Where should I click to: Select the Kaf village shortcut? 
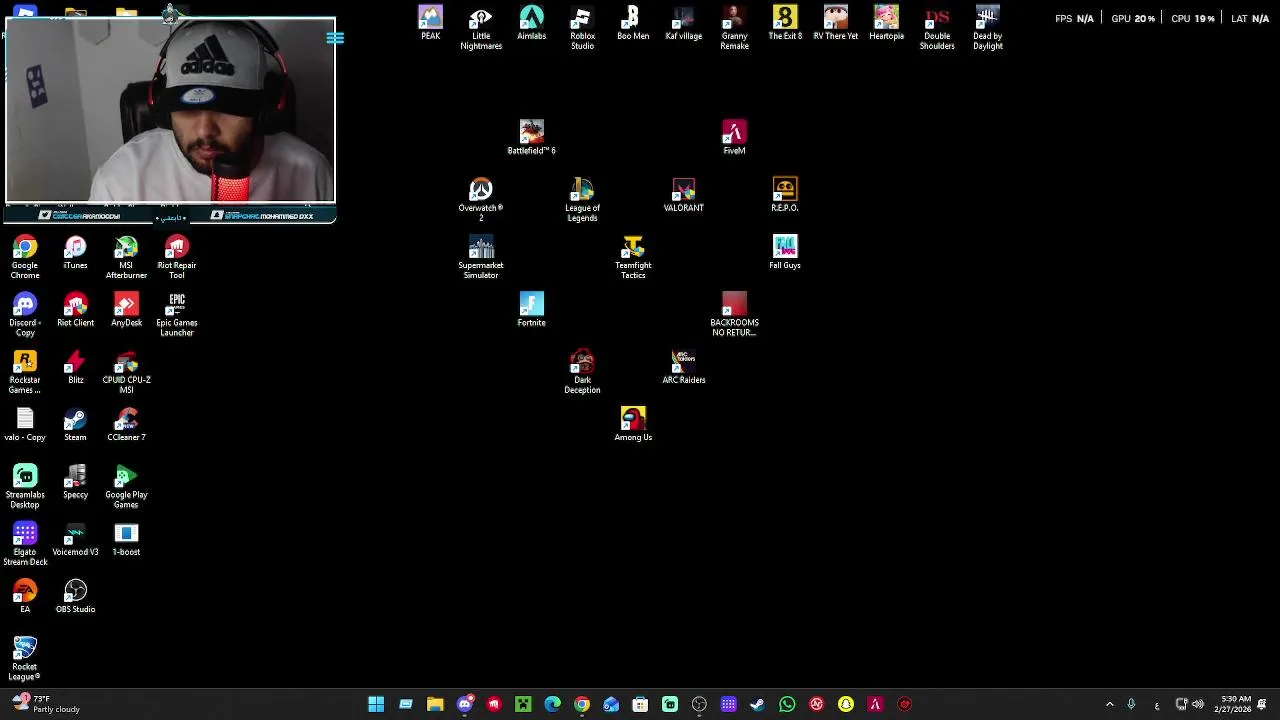click(684, 23)
